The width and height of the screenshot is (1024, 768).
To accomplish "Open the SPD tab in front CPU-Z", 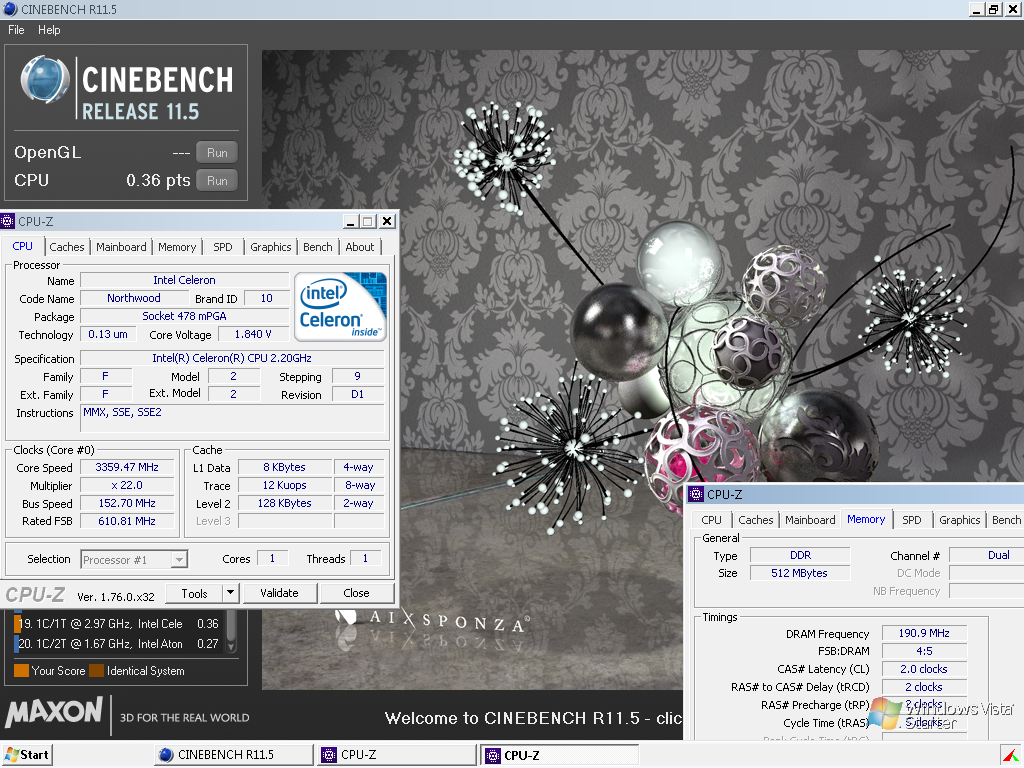I will (223, 247).
